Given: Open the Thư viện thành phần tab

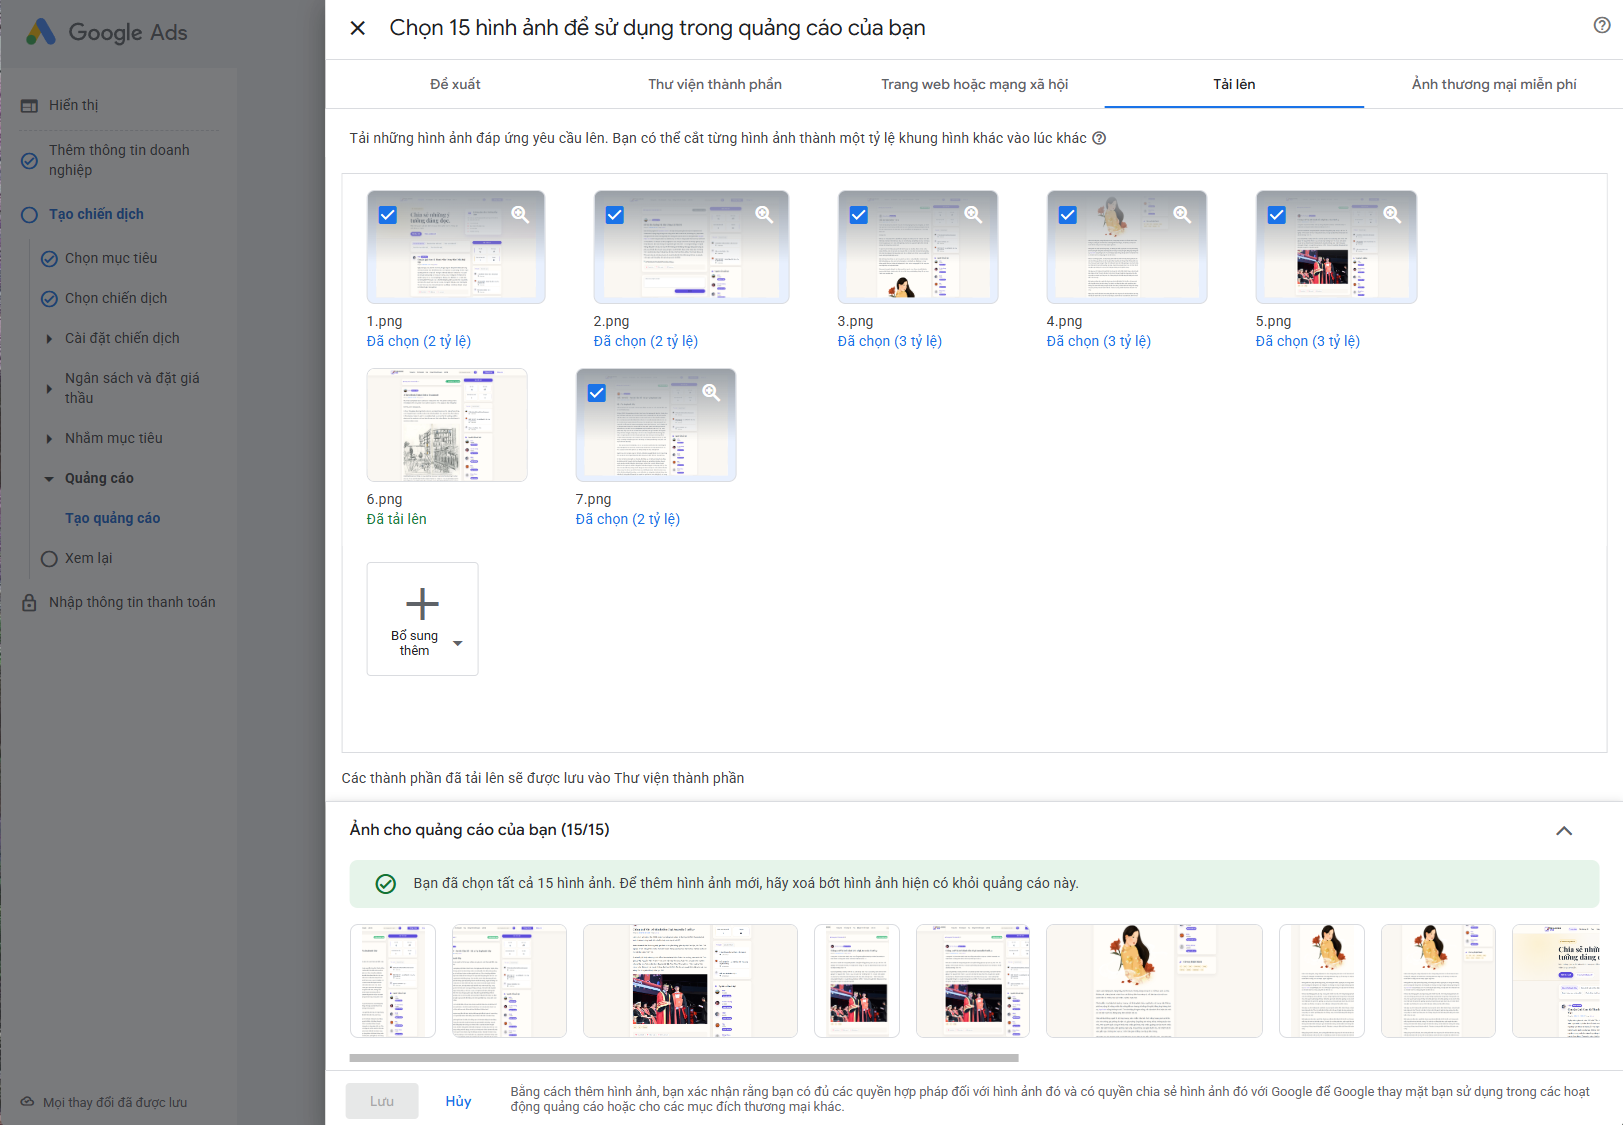Looking at the screenshot, I should [x=715, y=84].
